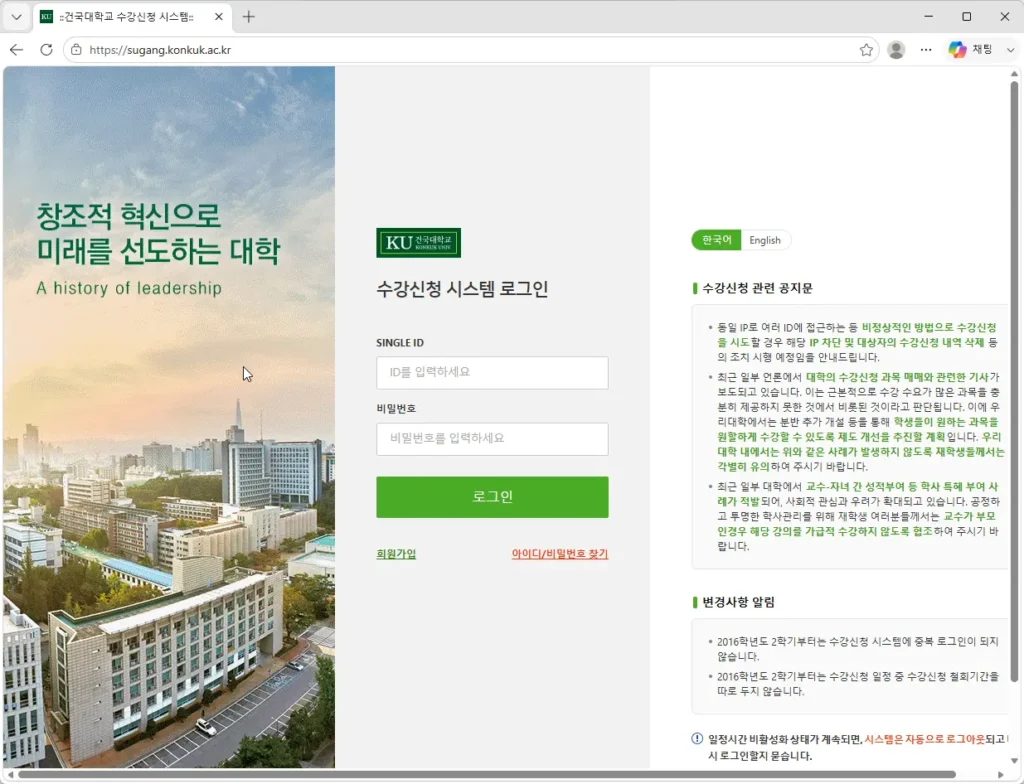1024x784 pixels.
Task: Click the scroll-right arrow of horizontal scrollbar
Action: [1000, 775]
